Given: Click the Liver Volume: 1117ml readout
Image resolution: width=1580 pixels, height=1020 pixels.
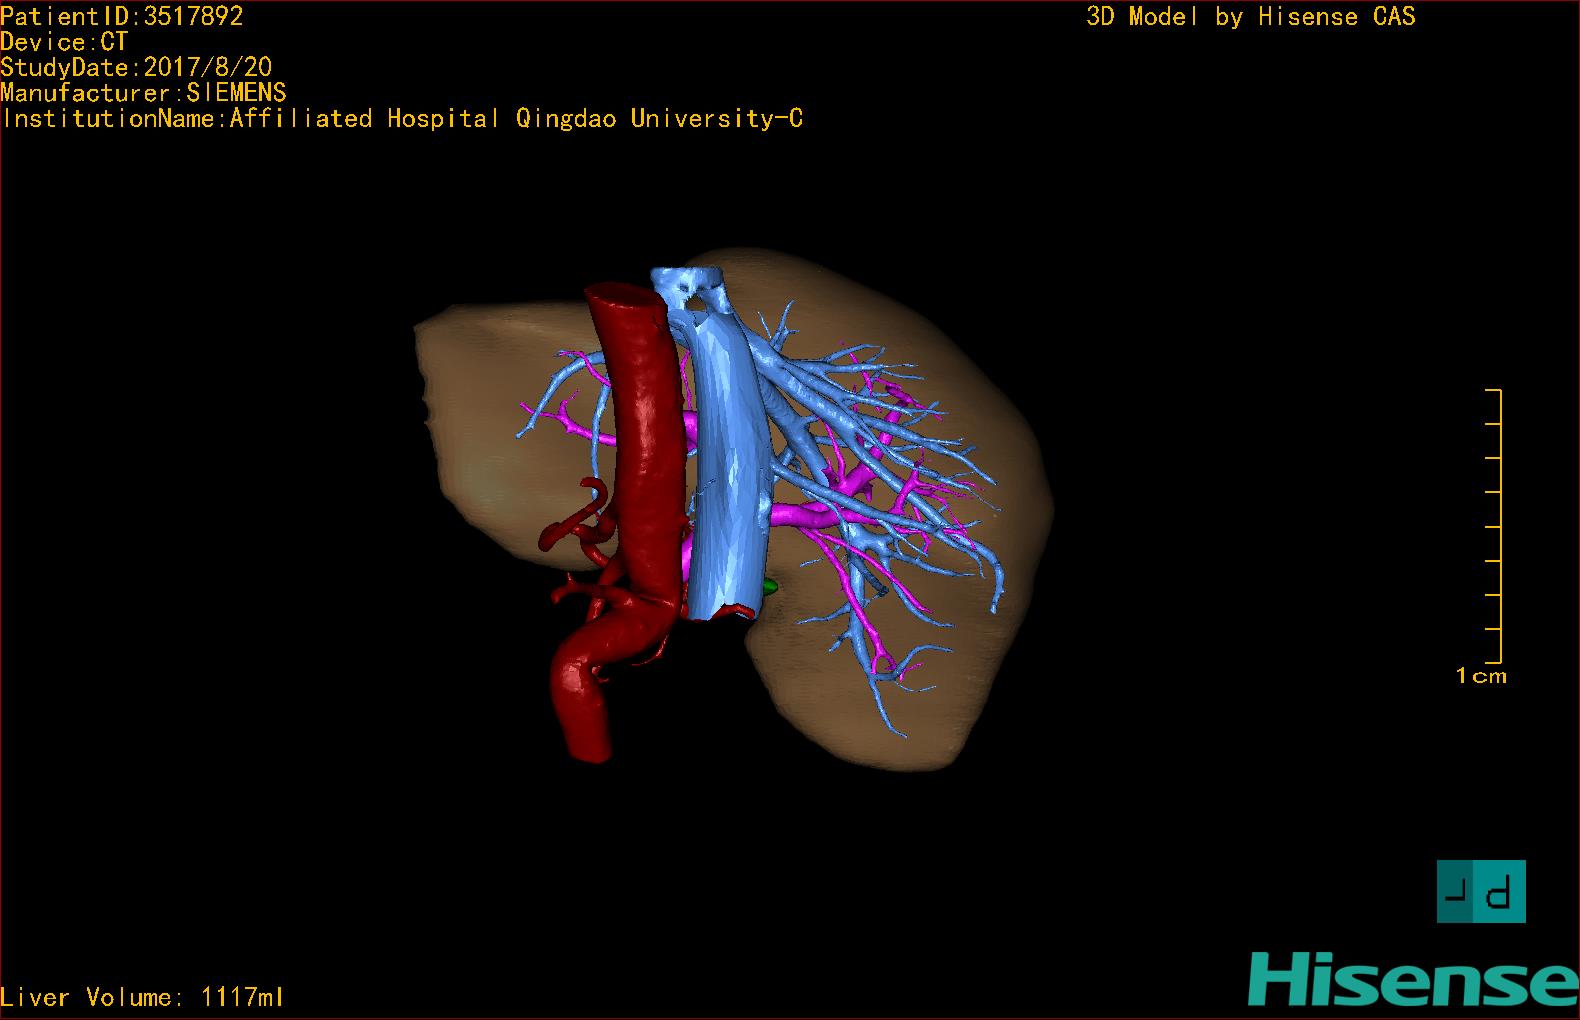Looking at the screenshot, I should [x=142, y=997].
